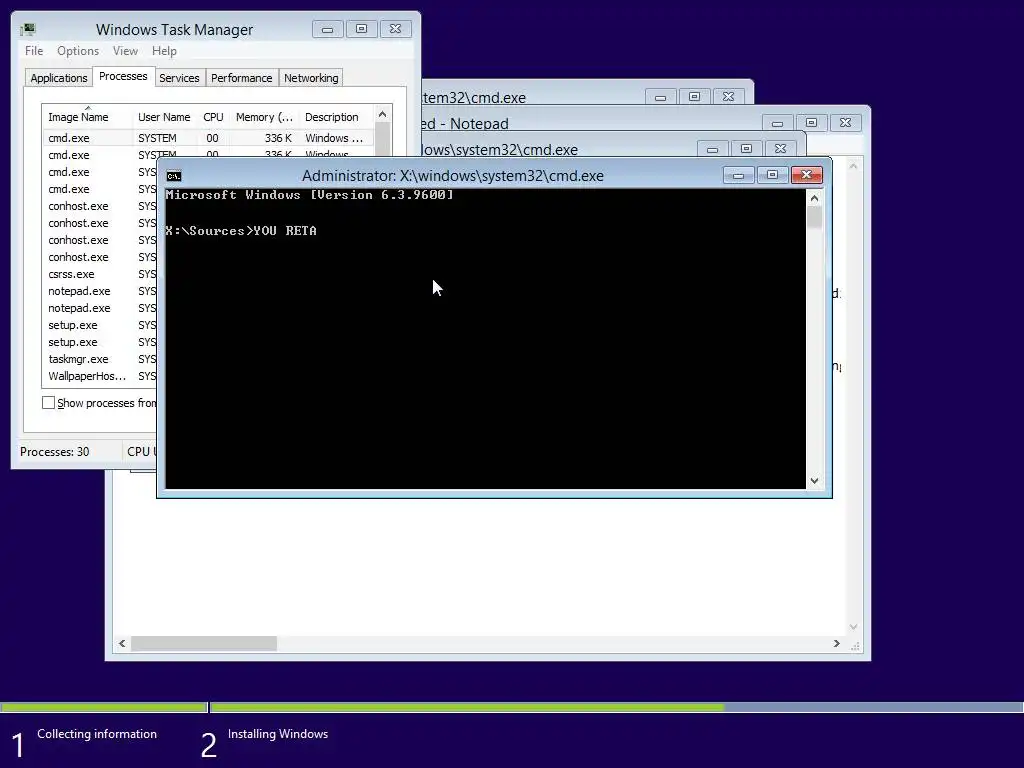Select the first setup.exe process row
The image size is (1024, 768).
pos(101,325)
